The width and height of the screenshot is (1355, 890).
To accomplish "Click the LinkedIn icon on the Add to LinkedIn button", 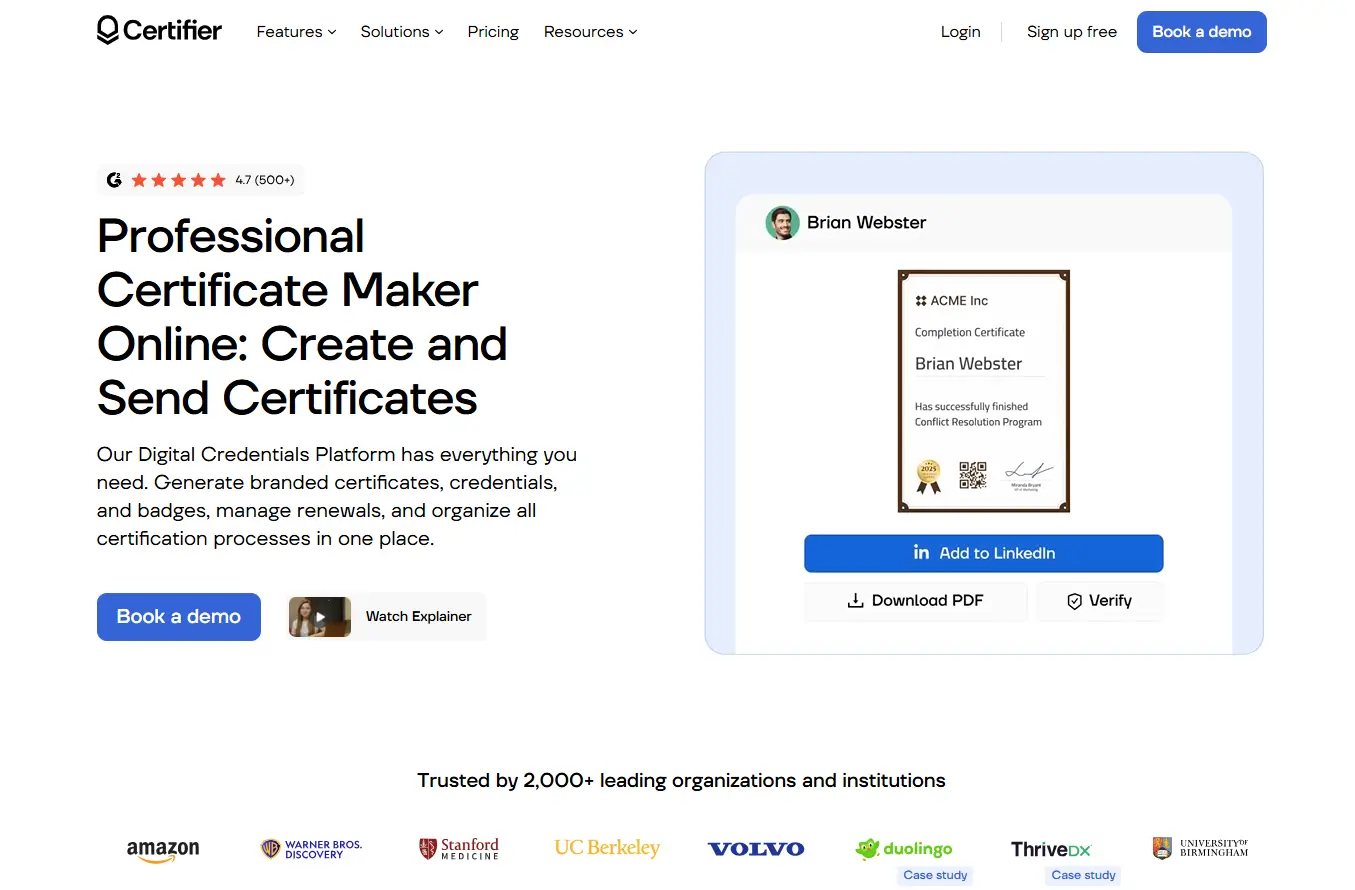I will pos(922,553).
